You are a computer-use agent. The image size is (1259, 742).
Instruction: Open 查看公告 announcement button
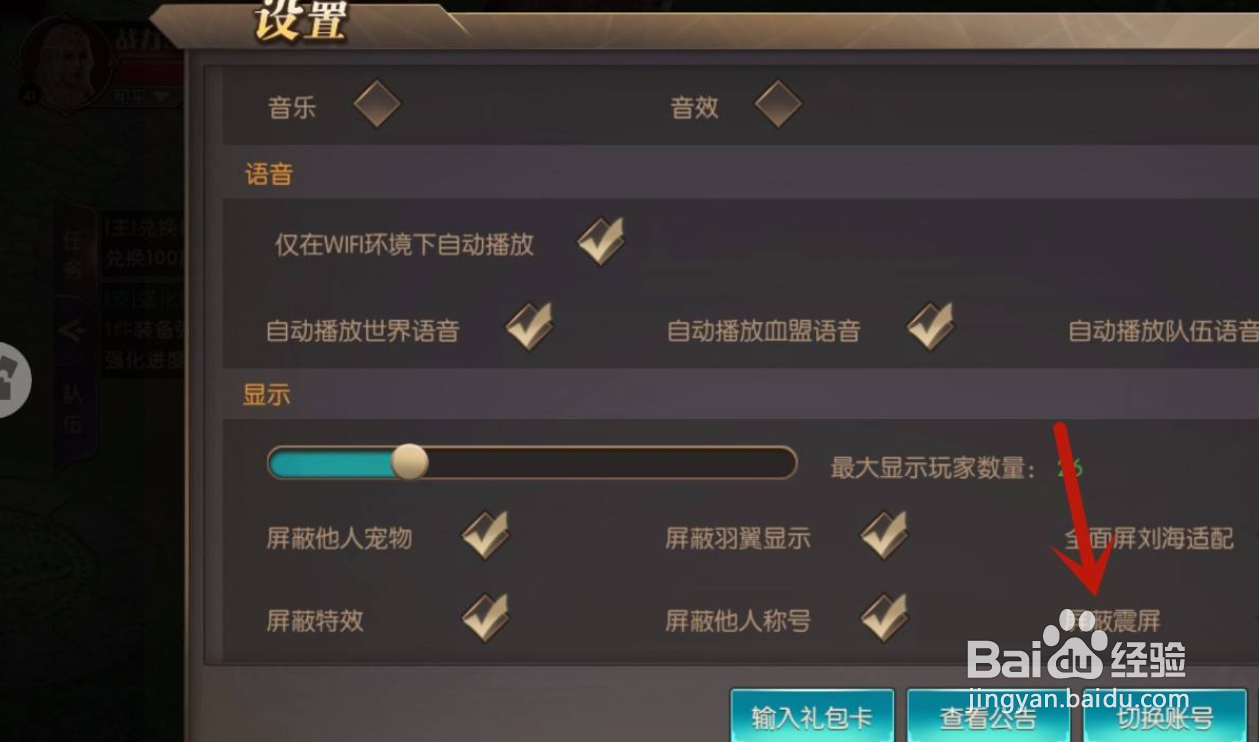click(x=988, y=715)
